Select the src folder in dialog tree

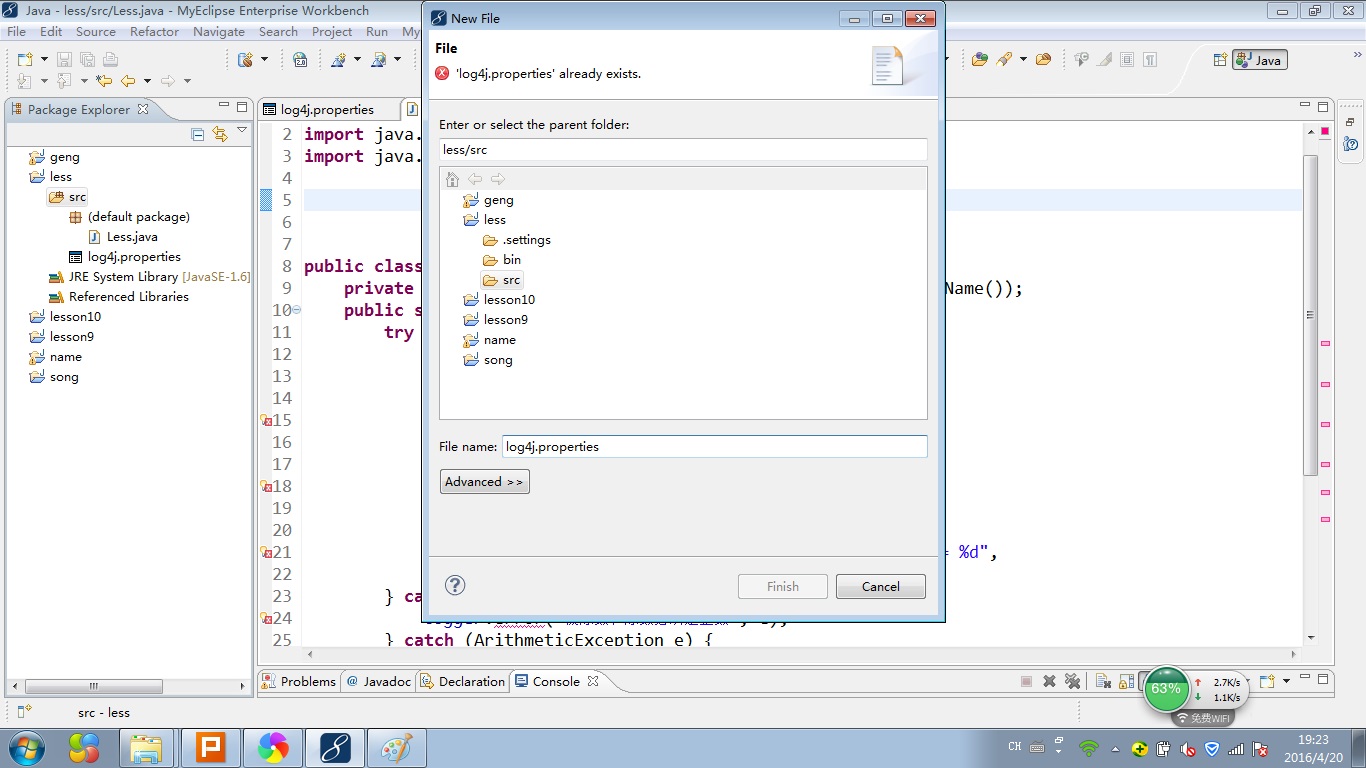pyautogui.click(x=502, y=280)
